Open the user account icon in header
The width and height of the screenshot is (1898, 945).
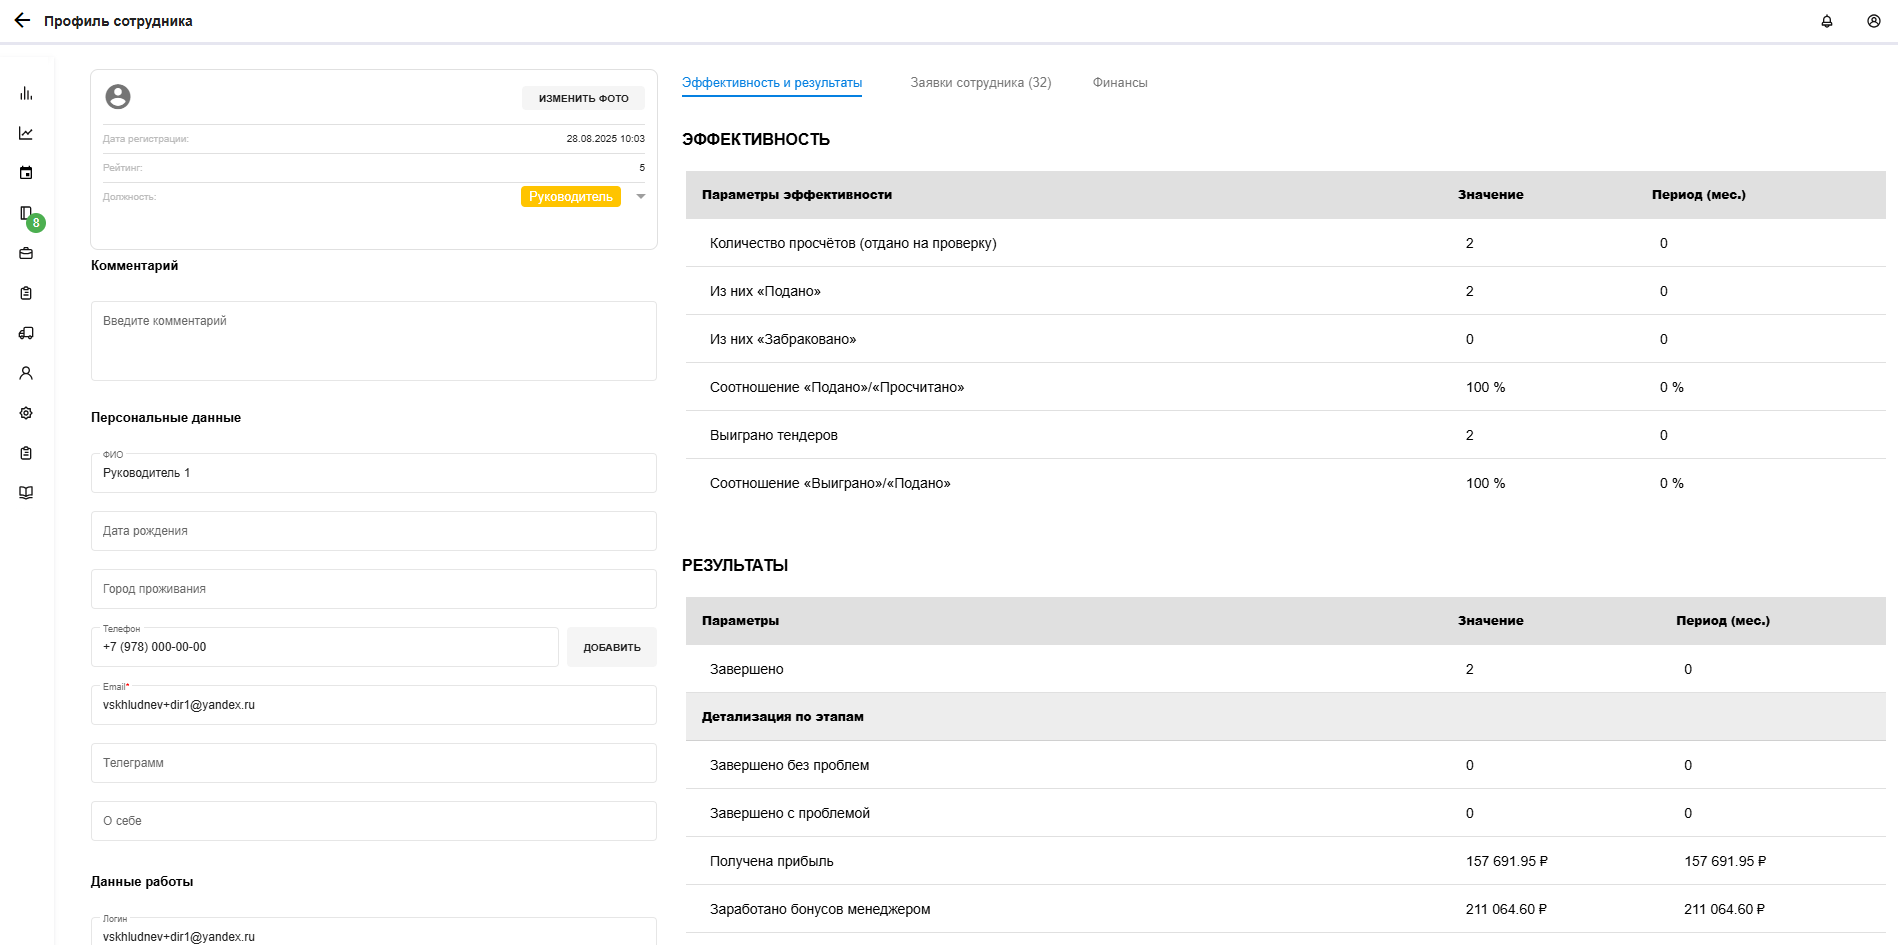point(1874,21)
